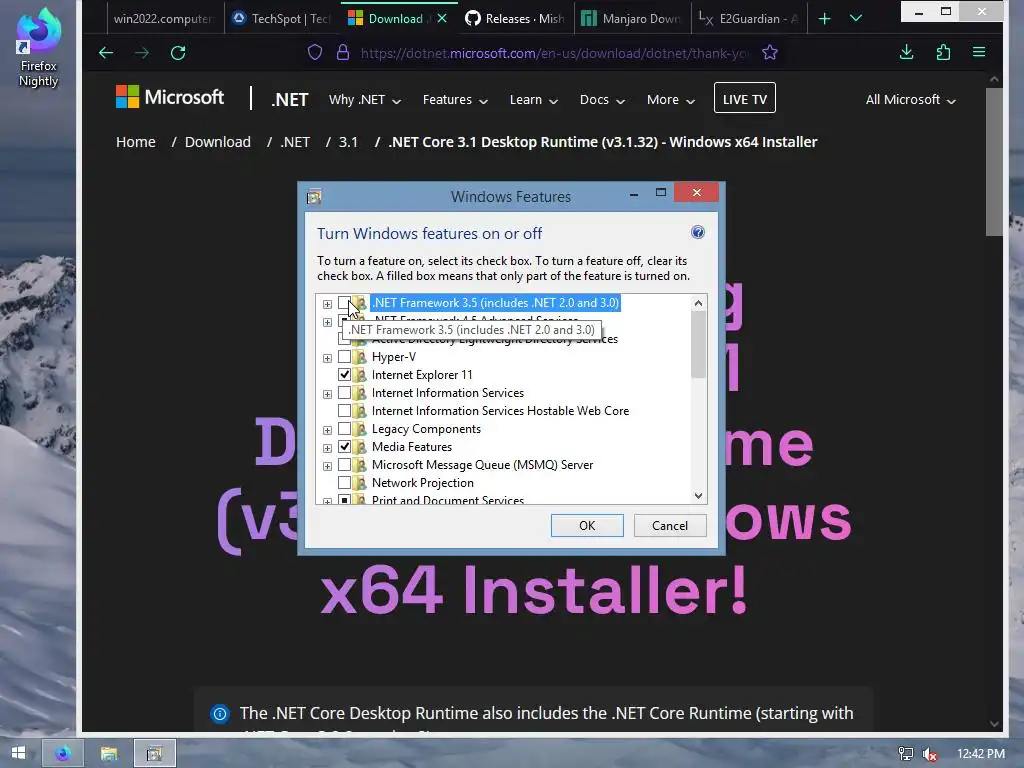
Task: Select Internet Explorer 11 list row
Action: tap(422, 375)
